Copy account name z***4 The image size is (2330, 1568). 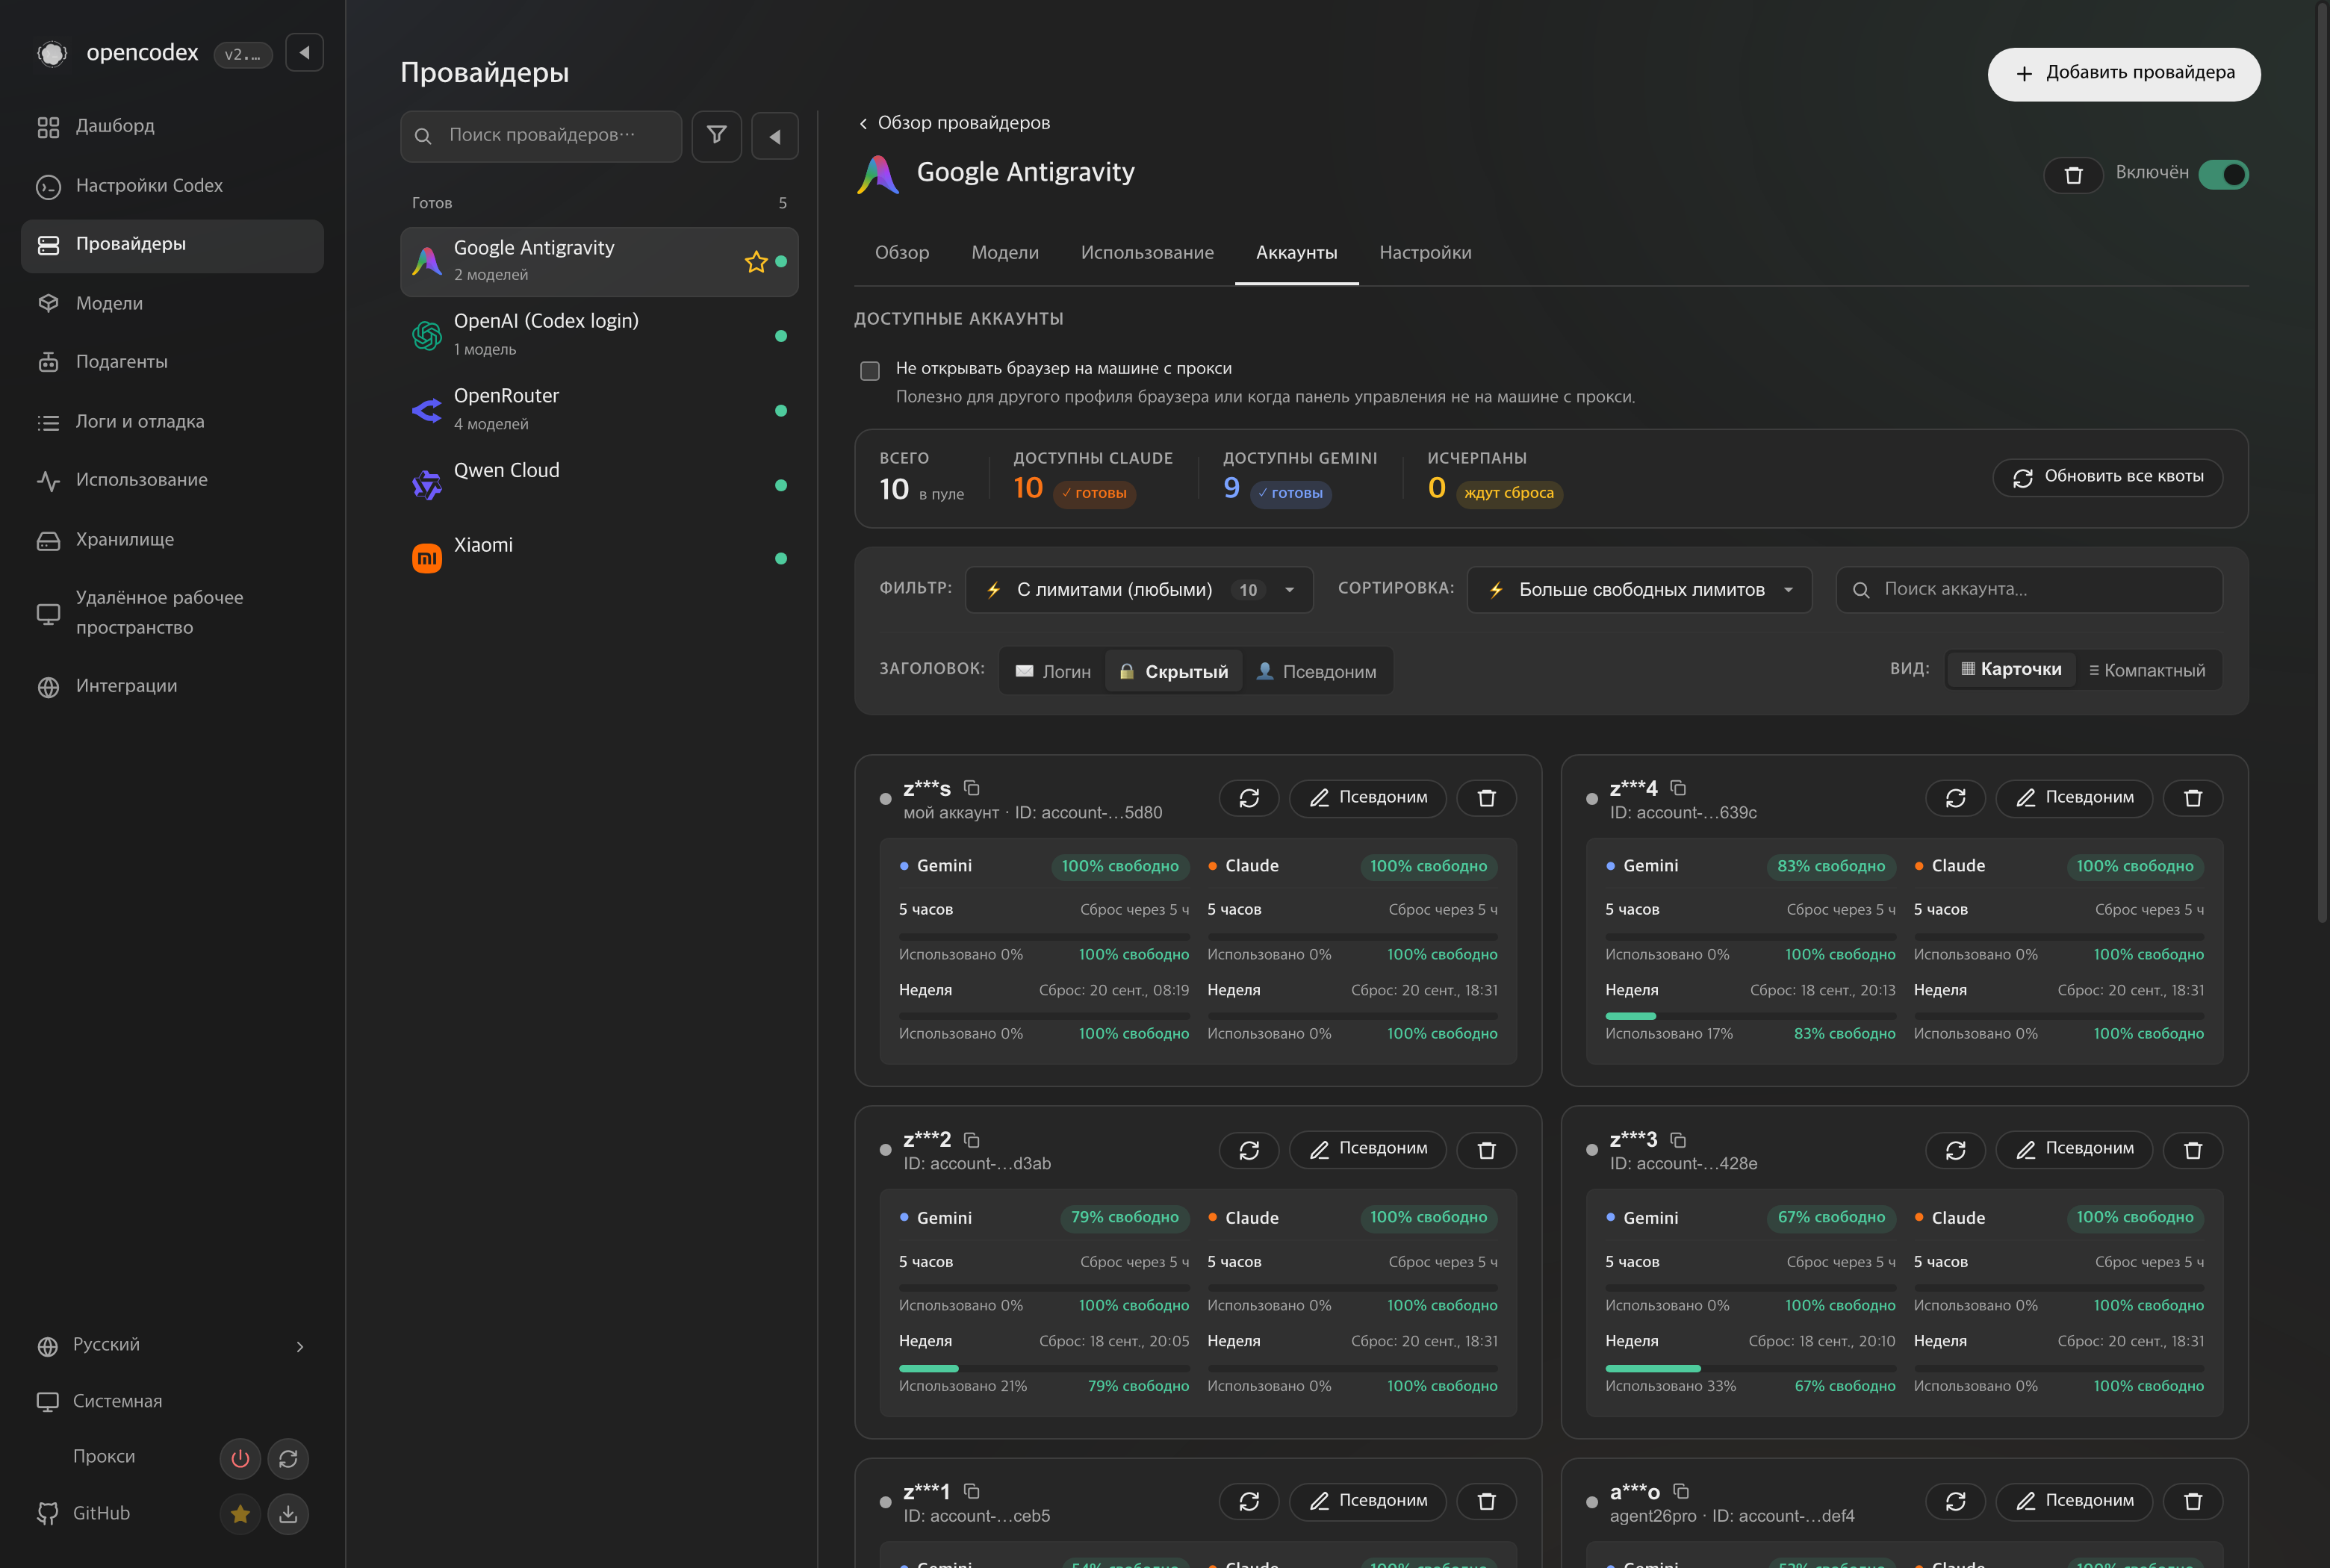point(1678,788)
